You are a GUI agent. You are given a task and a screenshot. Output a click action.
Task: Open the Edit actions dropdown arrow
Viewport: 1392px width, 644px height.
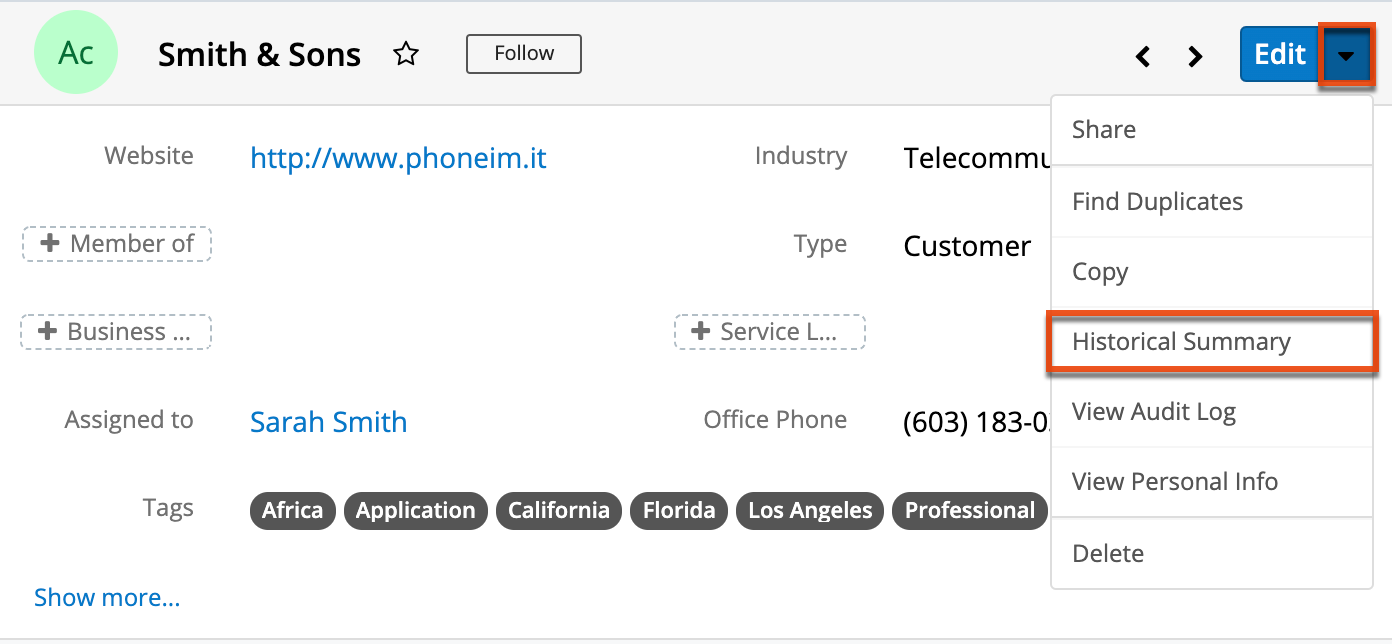[x=1346, y=54]
